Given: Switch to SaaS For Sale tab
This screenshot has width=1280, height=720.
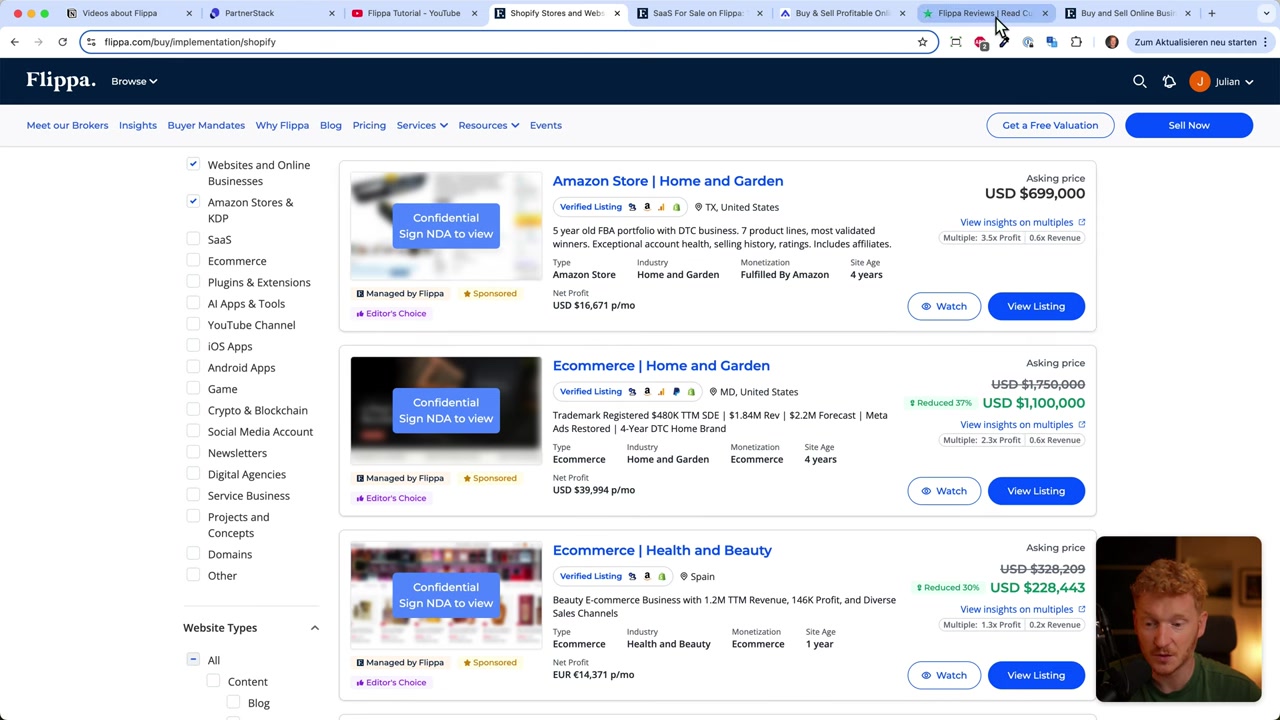Looking at the screenshot, I should 697,13.
